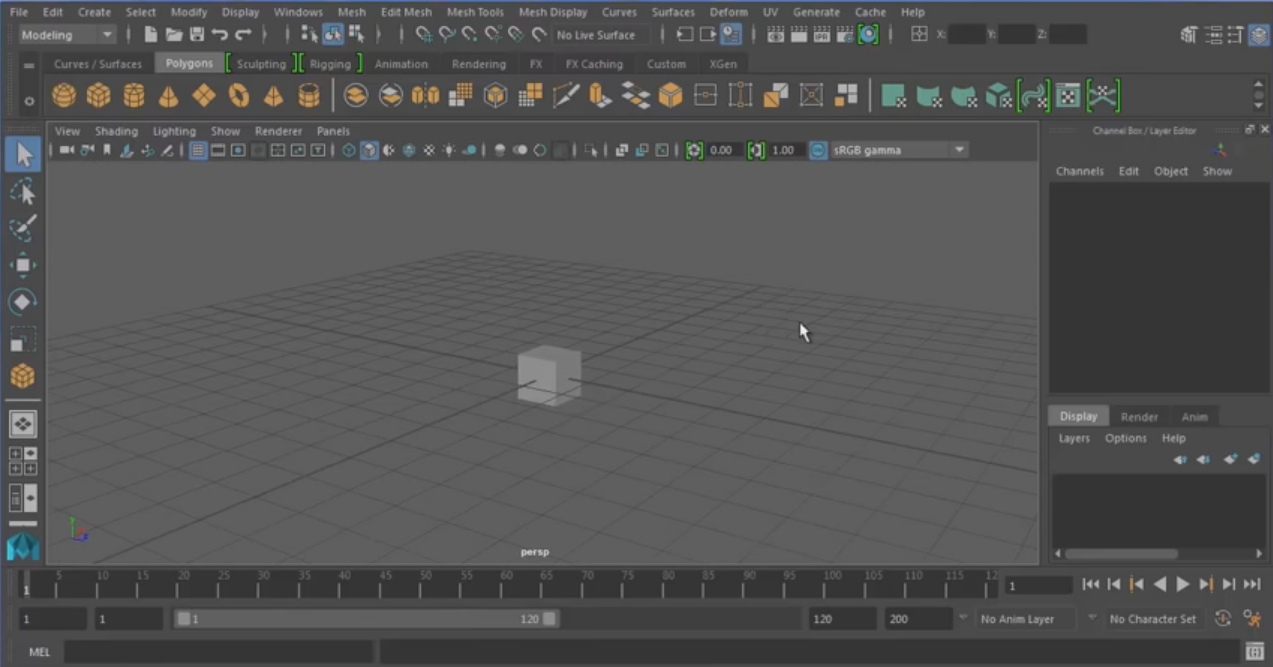Open the Modeling menu set dropdown
The height and width of the screenshot is (667, 1273).
[67, 34]
